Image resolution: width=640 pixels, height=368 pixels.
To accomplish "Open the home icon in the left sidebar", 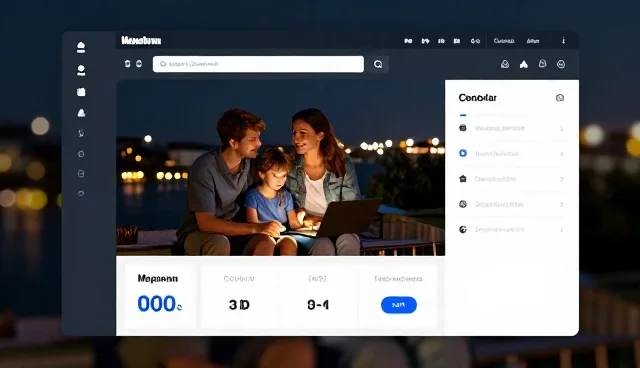I will click(81, 47).
